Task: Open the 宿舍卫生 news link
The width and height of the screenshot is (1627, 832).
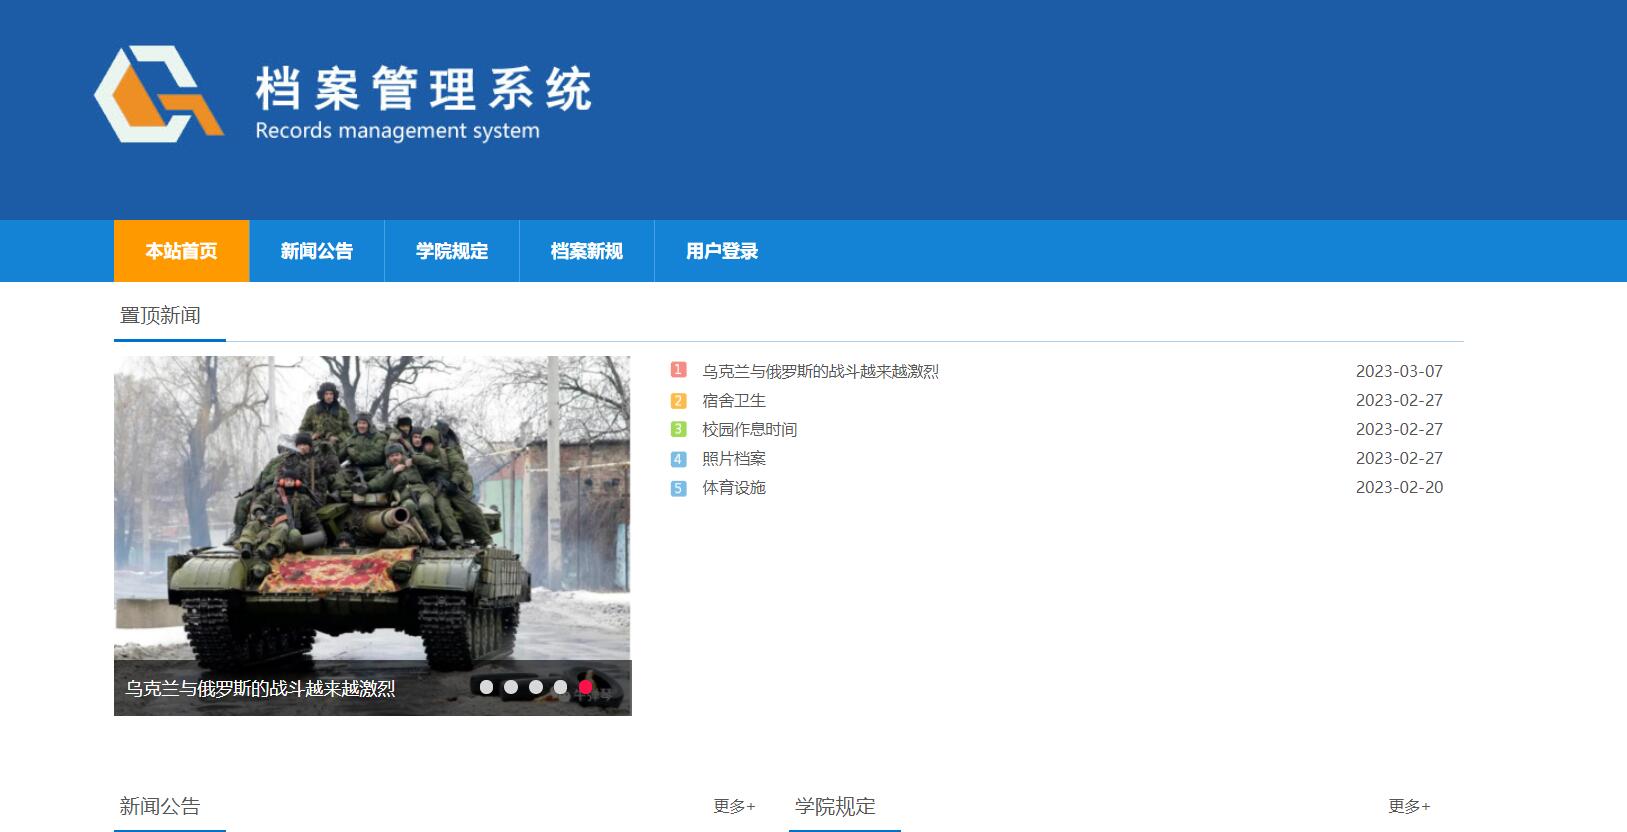Action: click(x=734, y=400)
